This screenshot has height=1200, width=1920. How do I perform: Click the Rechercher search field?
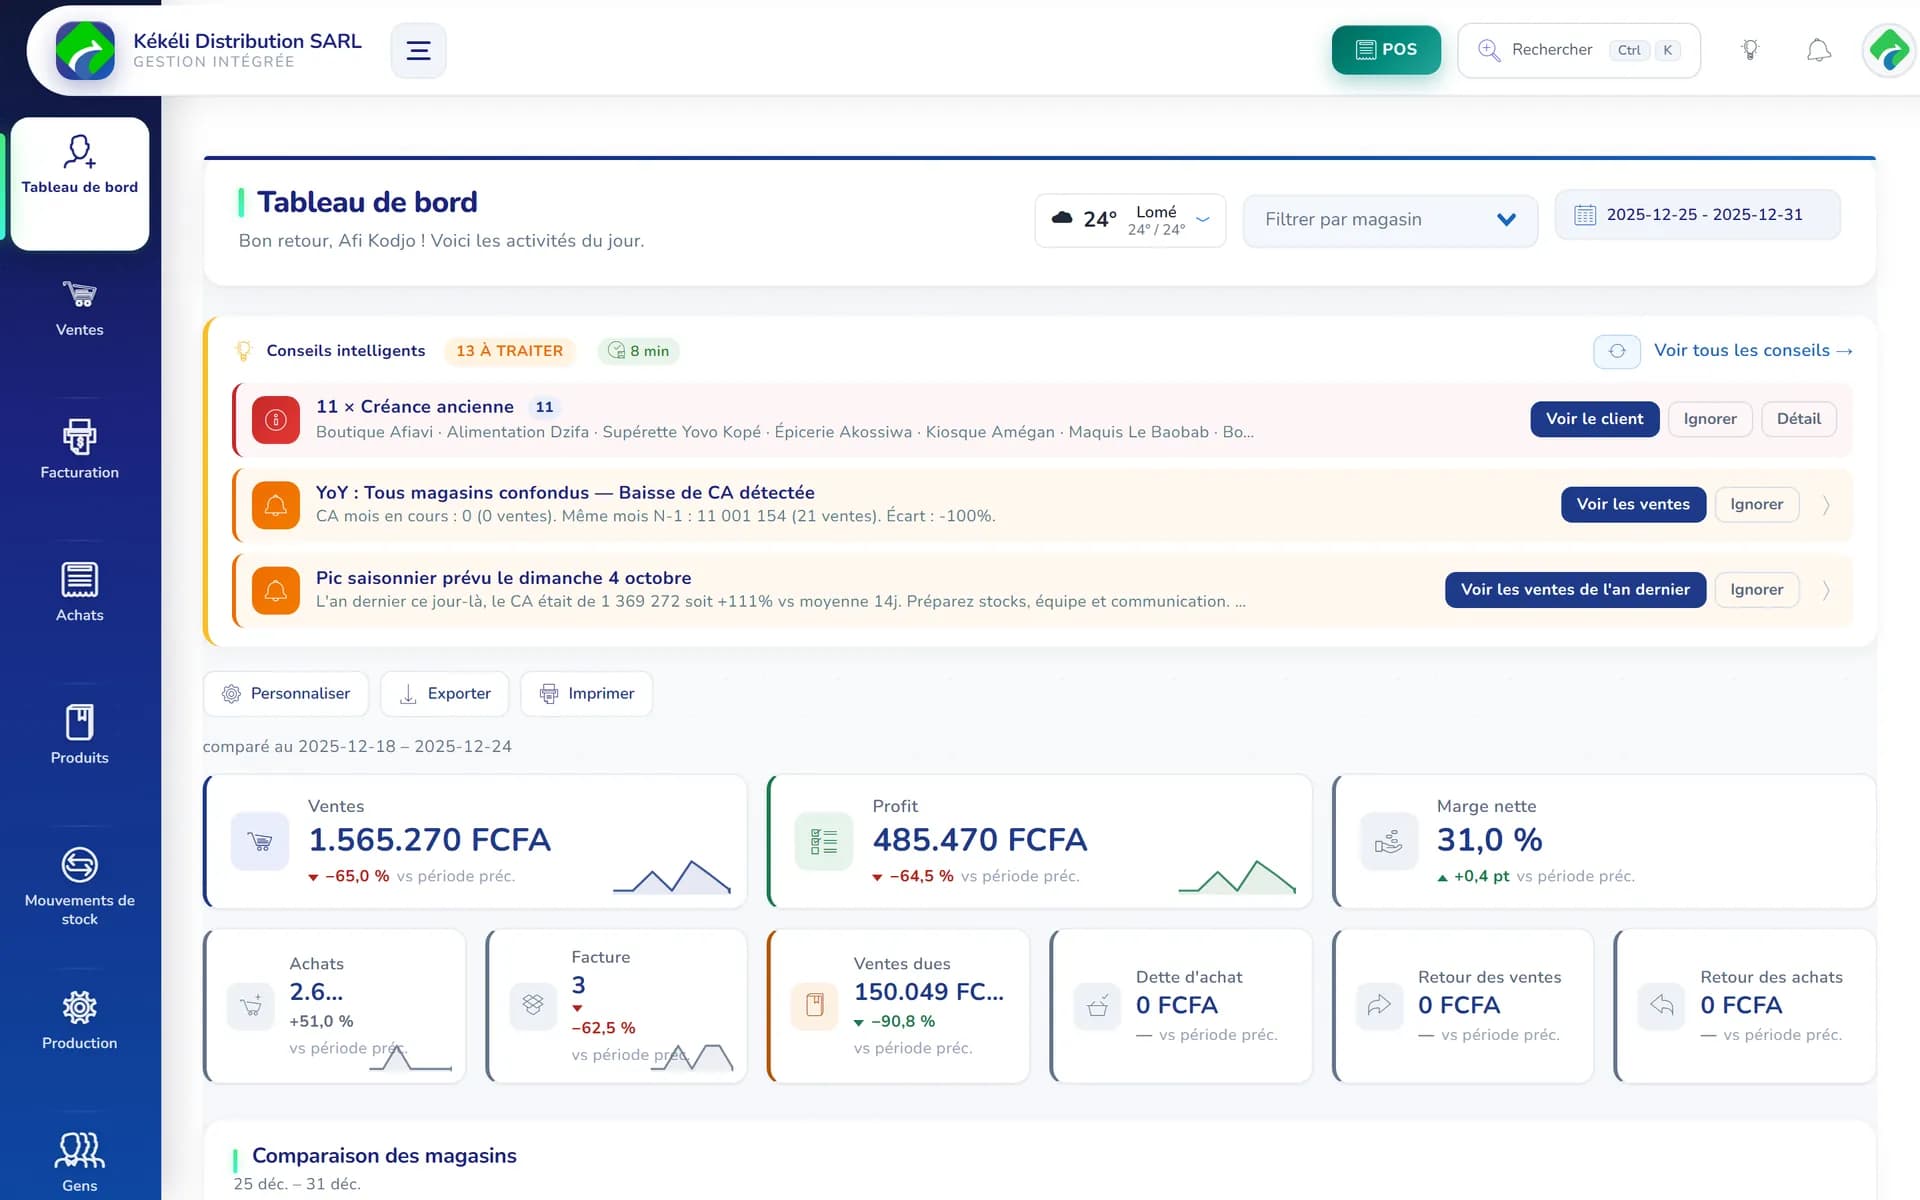pos(1579,50)
